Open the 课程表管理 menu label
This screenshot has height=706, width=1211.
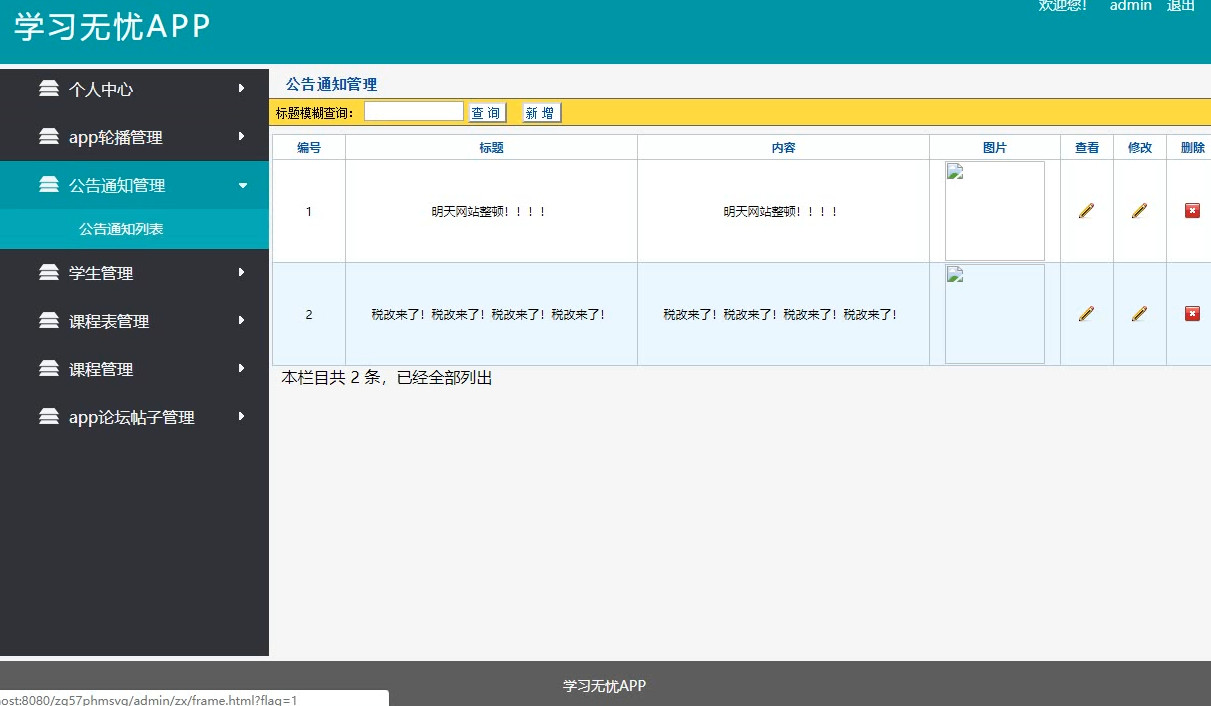(109, 321)
